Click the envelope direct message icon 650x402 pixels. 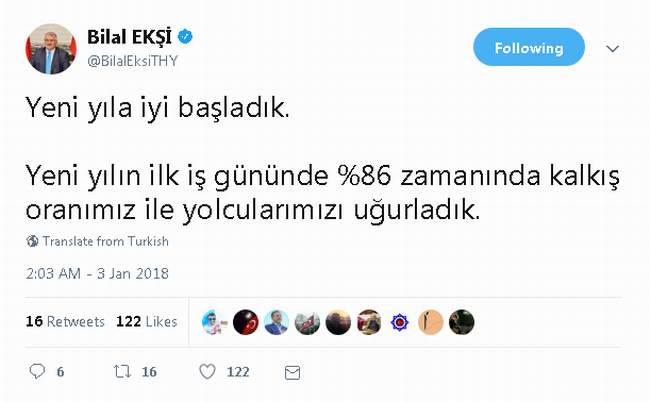292,372
